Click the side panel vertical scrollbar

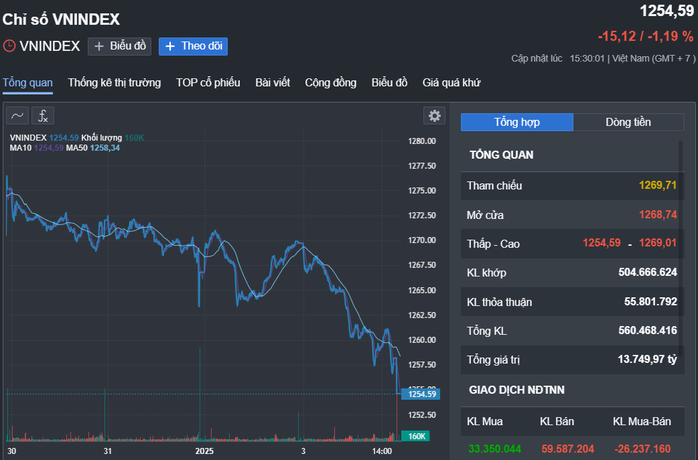click(x=680, y=249)
